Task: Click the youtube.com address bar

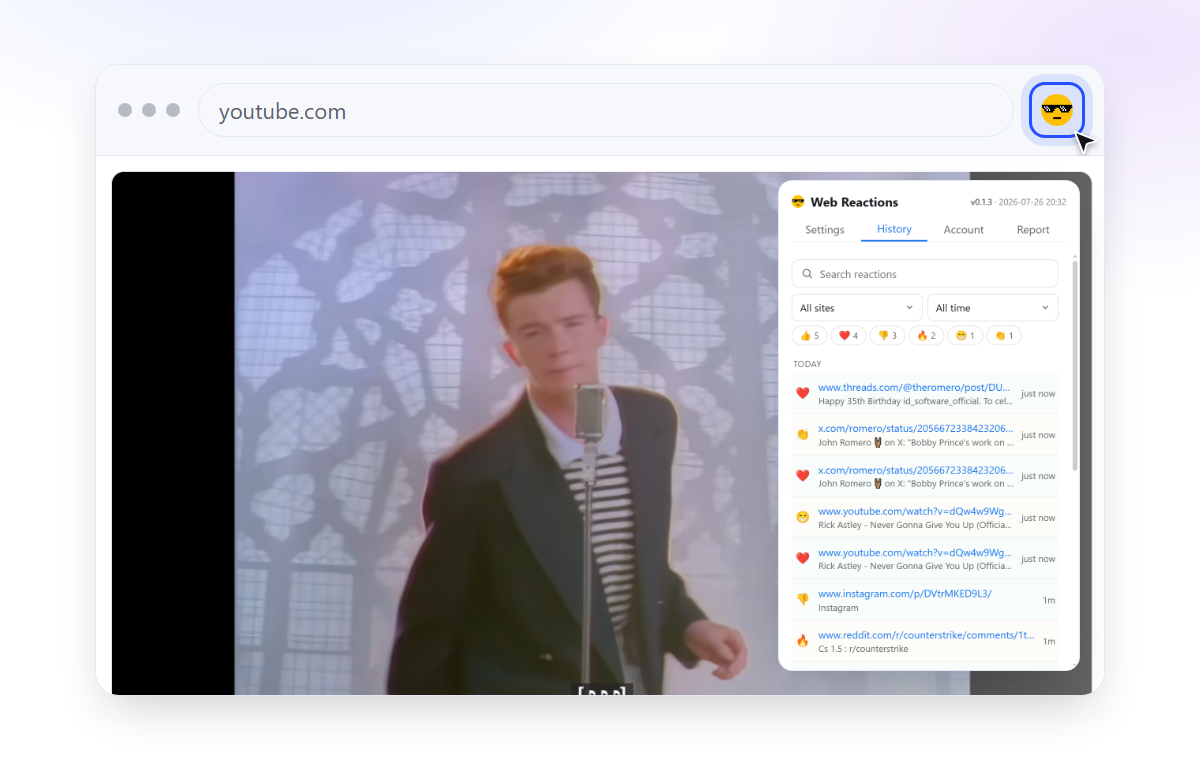Action: pyautogui.click(x=605, y=111)
